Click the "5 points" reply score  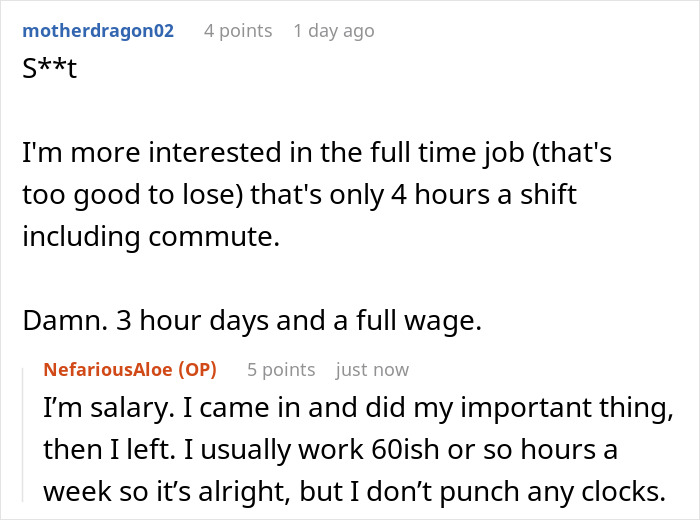click(281, 370)
